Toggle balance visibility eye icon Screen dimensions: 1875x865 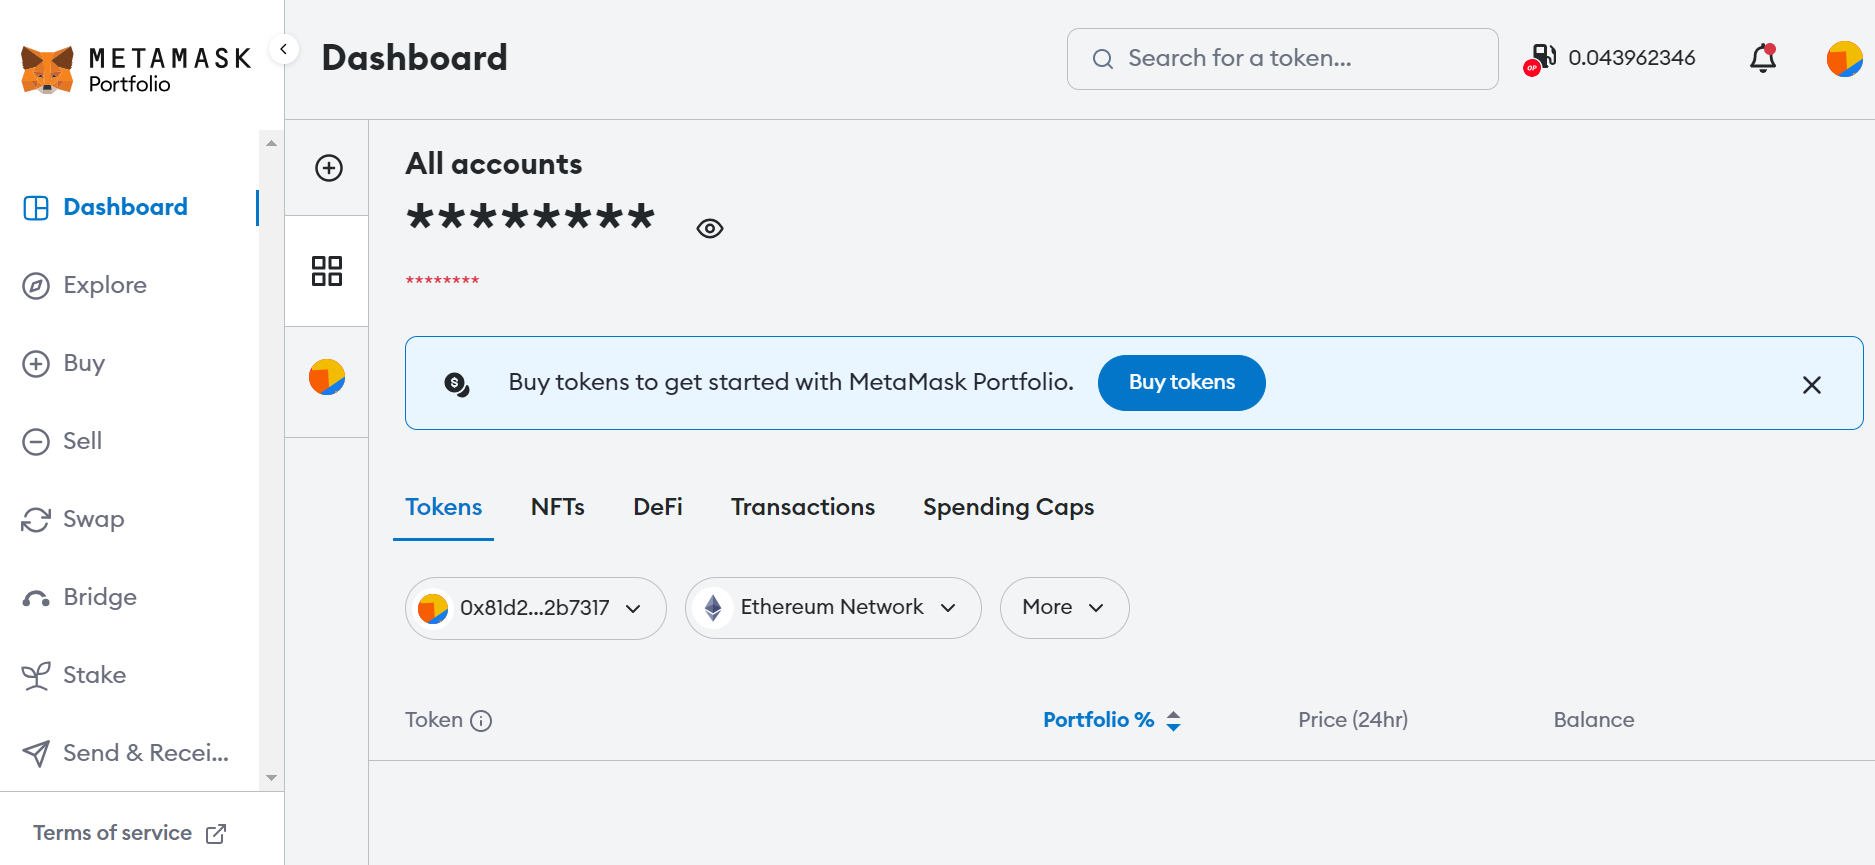pyautogui.click(x=709, y=229)
